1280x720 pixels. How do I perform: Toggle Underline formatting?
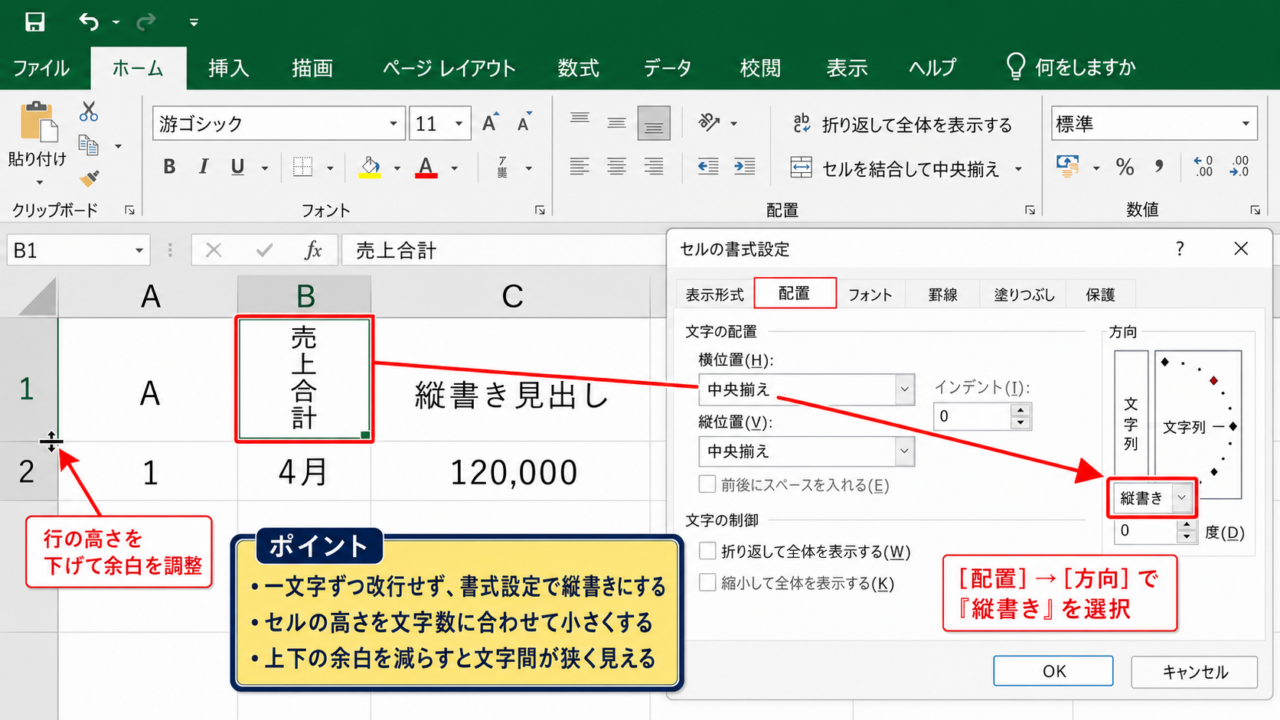coord(237,167)
